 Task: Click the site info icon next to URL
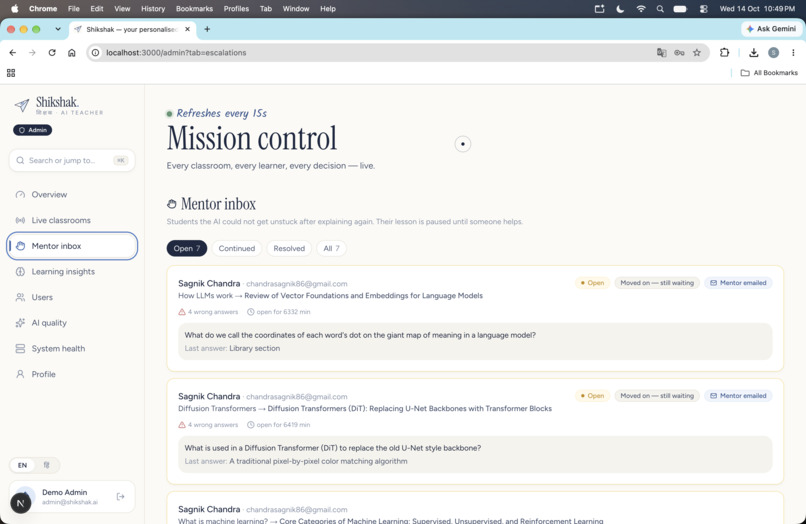pos(96,52)
